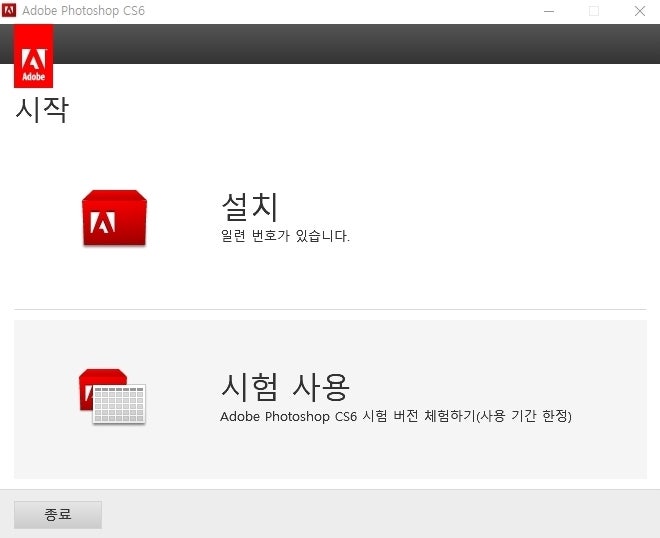Click the 'Adobe Photoshop CS6' window title
This screenshot has width=660, height=538.
coord(83,11)
